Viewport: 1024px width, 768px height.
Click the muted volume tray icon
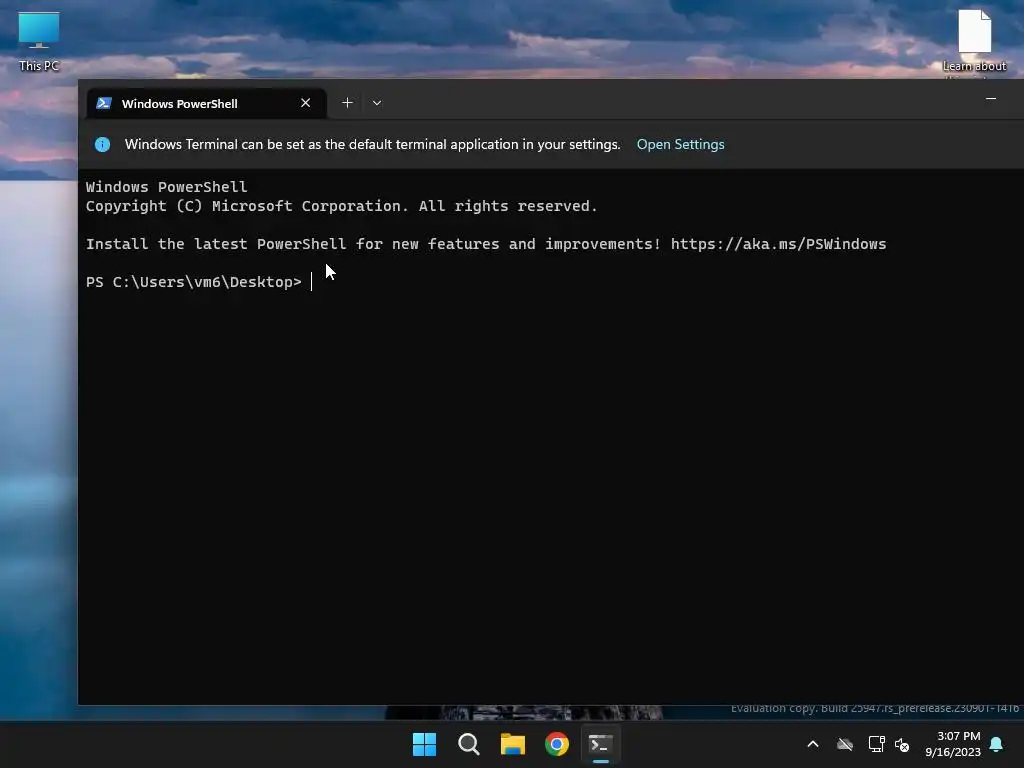tap(902, 744)
